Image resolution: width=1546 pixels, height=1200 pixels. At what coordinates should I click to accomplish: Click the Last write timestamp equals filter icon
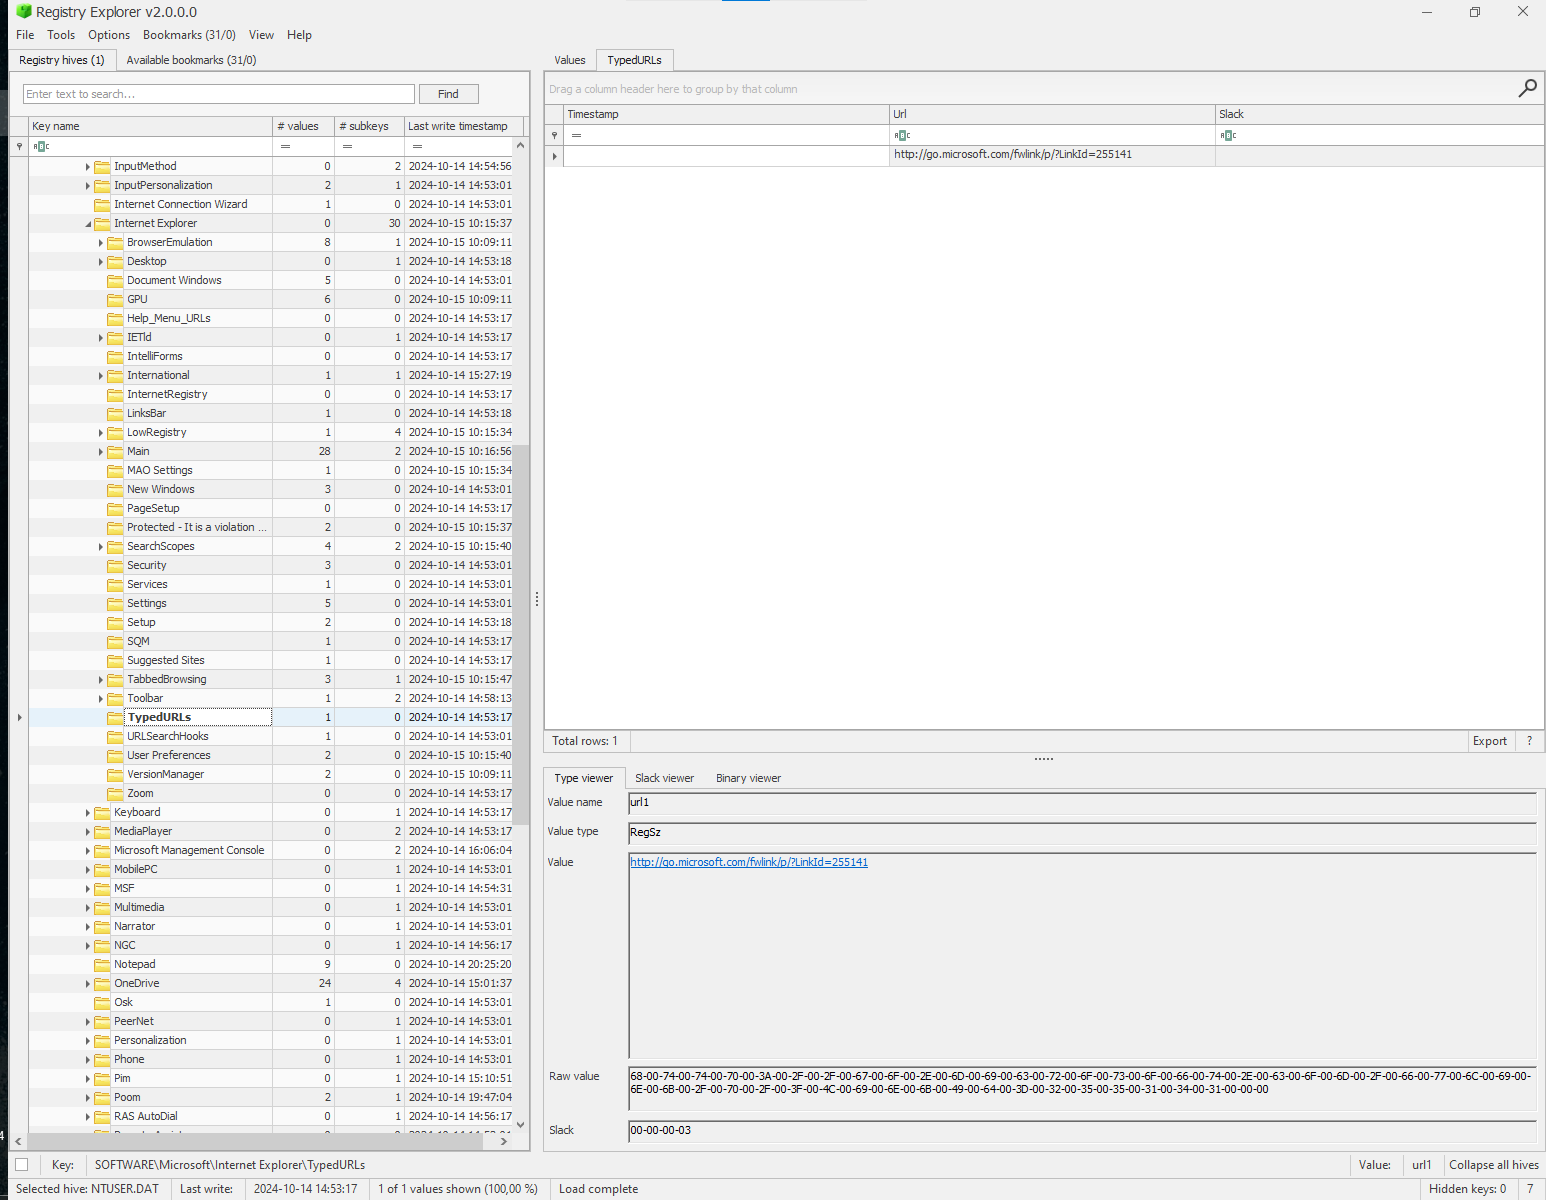point(417,146)
